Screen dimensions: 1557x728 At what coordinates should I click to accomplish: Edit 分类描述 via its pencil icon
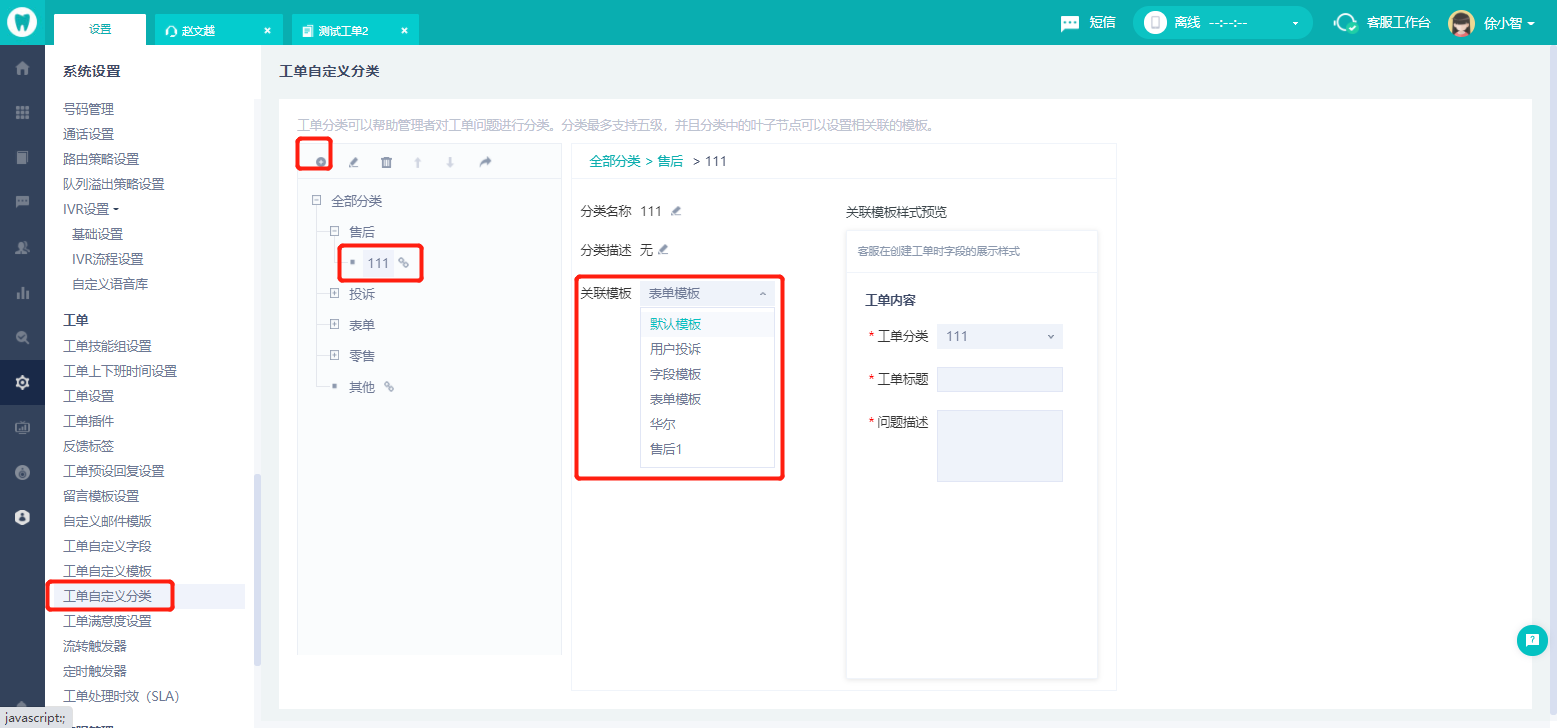(662, 249)
